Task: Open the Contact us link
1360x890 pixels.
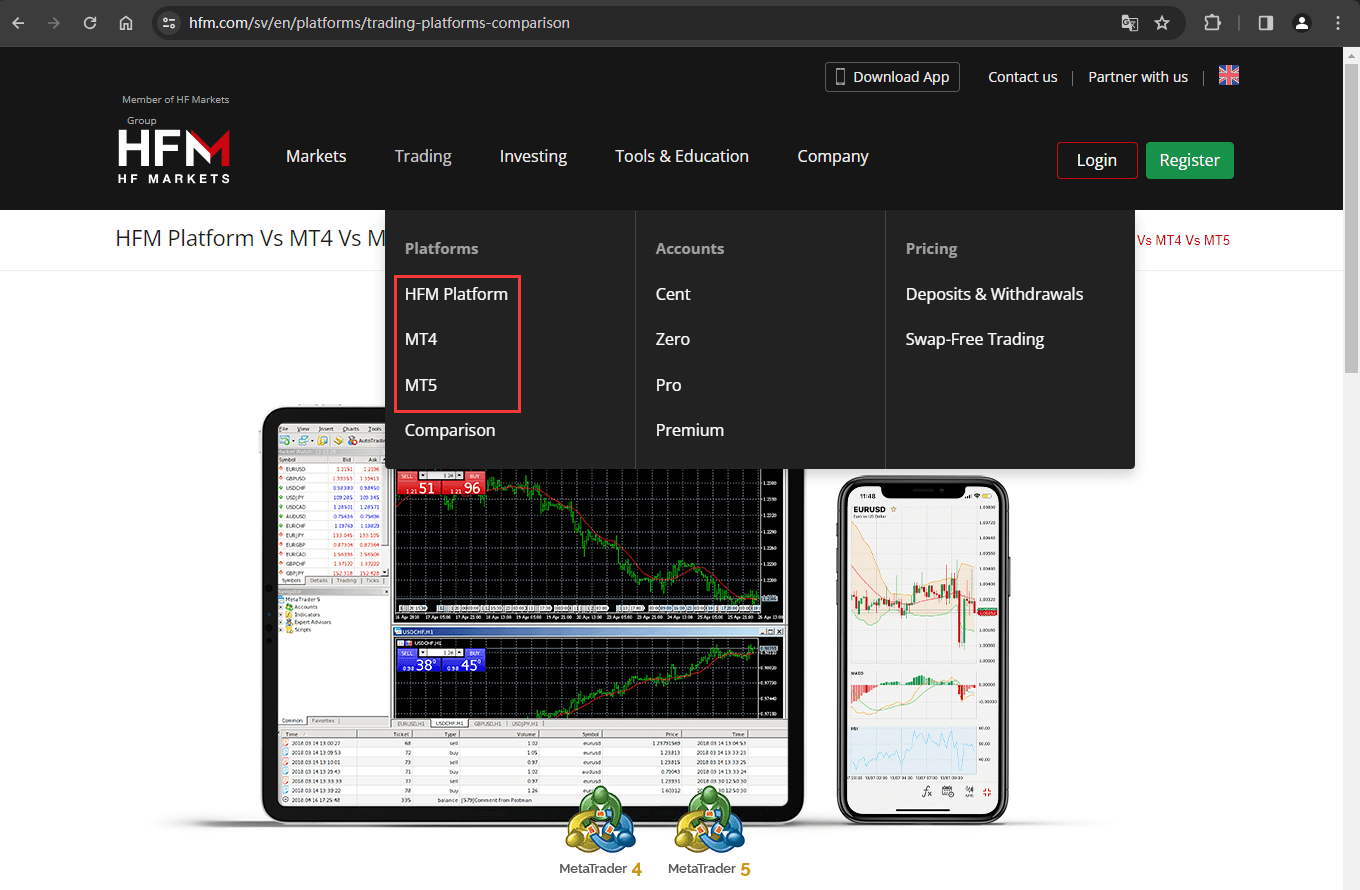Action: (x=1022, y=77)
